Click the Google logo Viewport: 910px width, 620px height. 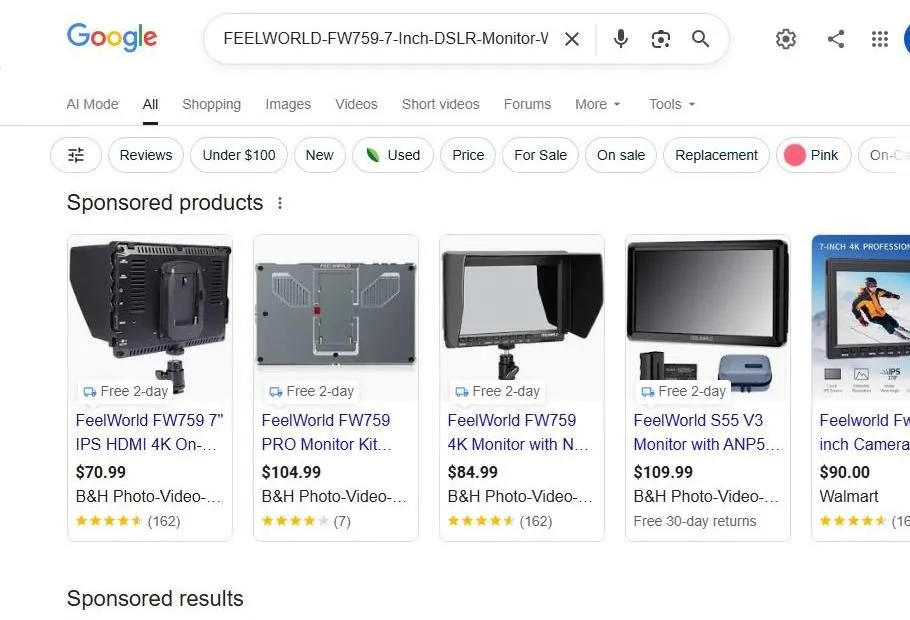[112, 37]
